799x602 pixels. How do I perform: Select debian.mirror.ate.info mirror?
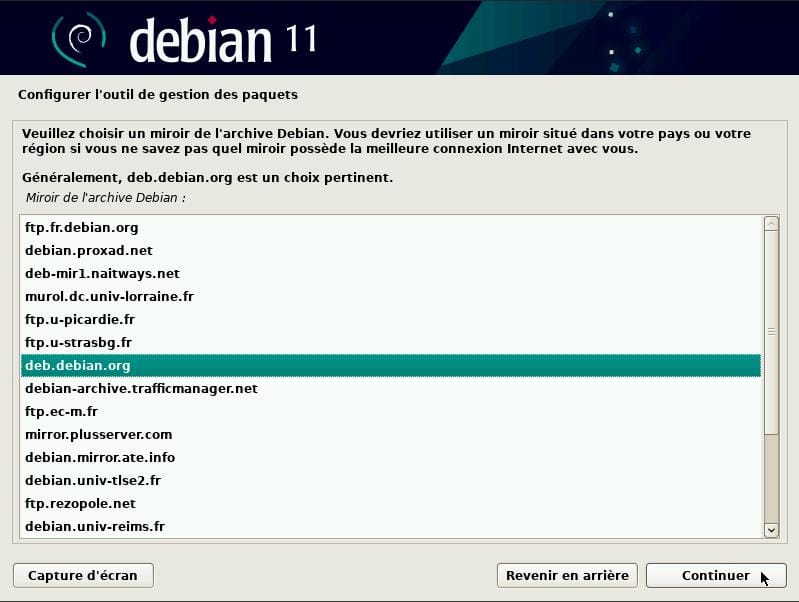[x=391, y=457]
